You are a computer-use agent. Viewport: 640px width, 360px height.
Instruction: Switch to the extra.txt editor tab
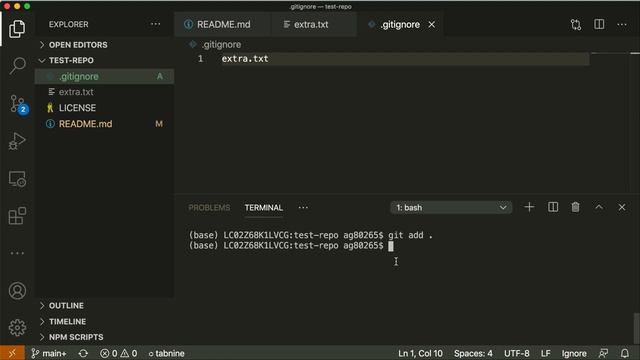click(x=314, y=24)
